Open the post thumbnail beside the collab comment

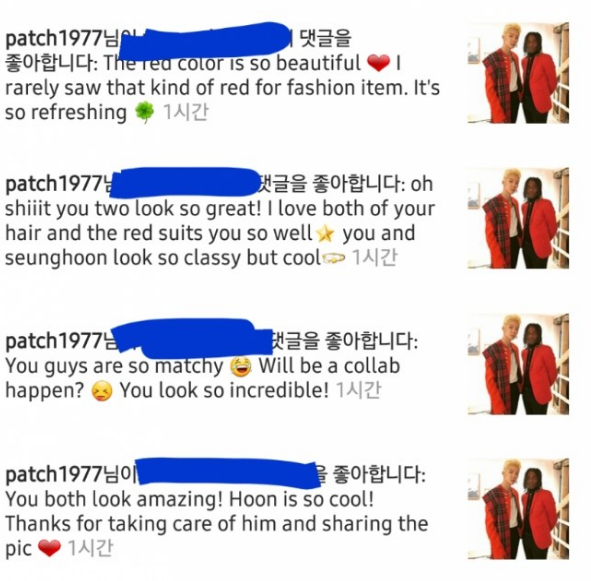(x=518, y=364)
